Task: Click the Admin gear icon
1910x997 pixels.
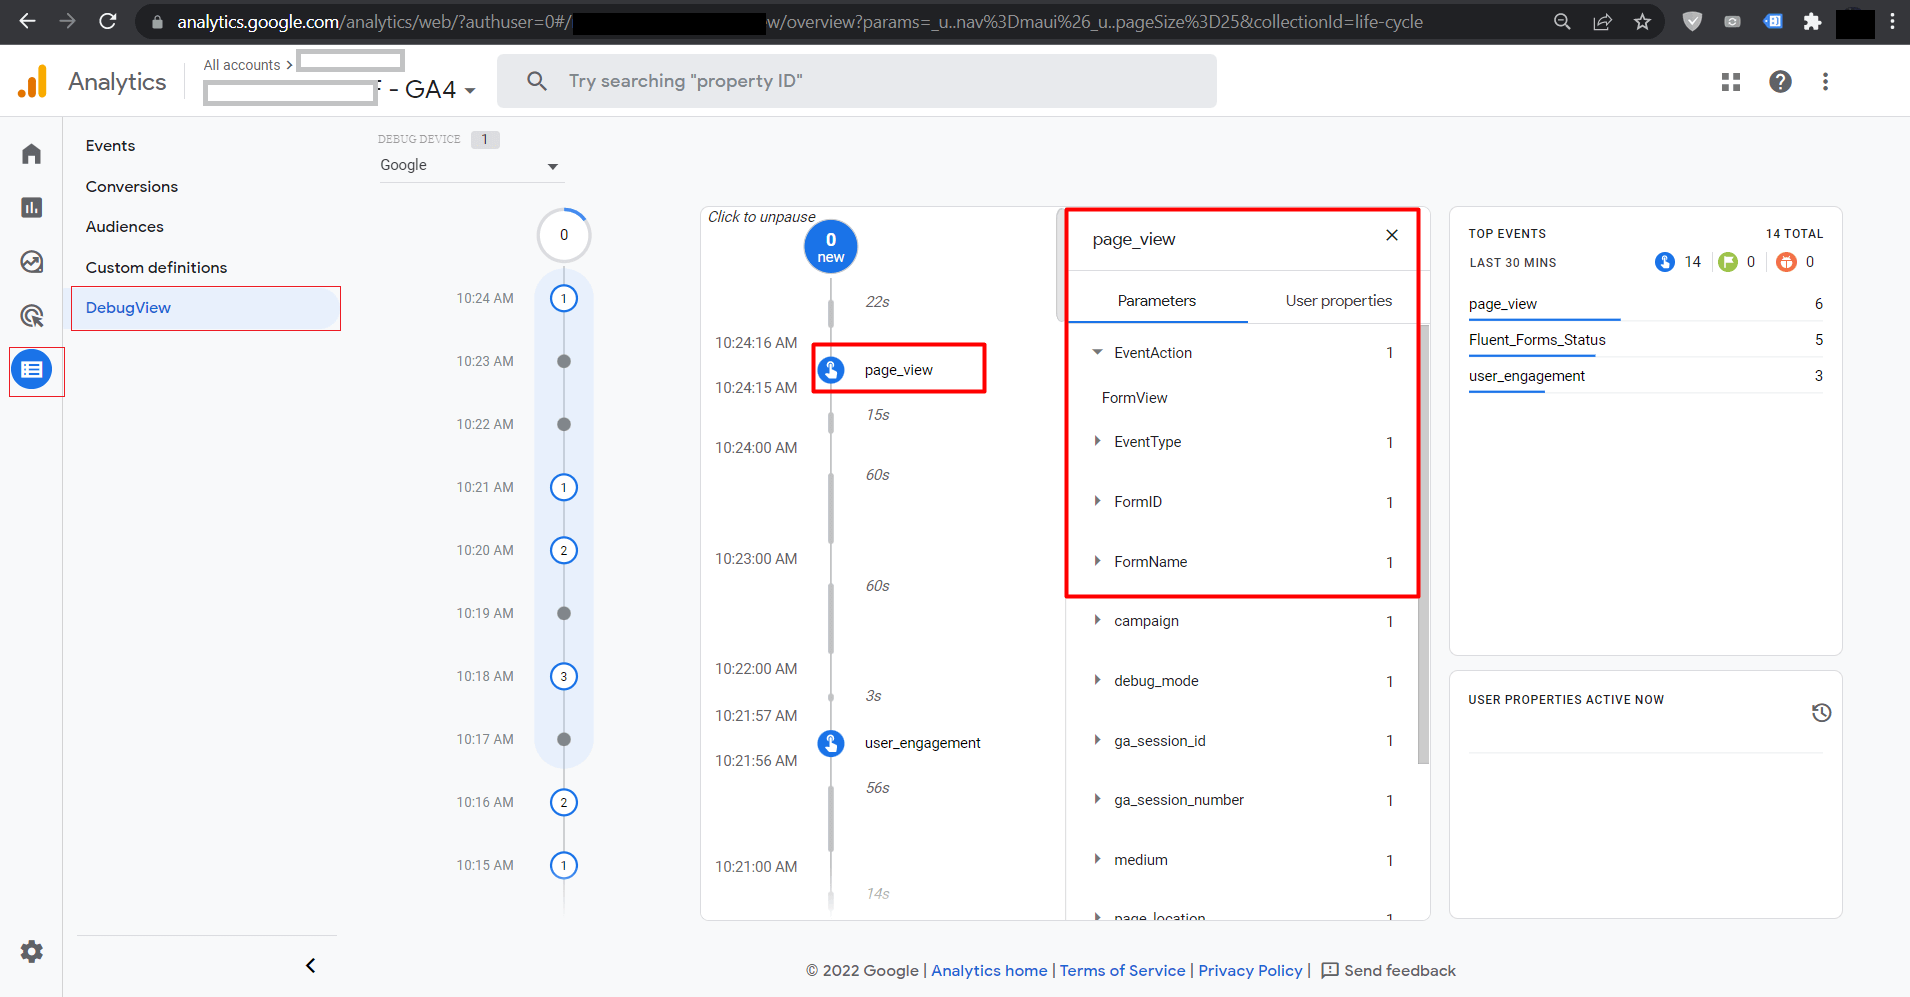Action: click(32, 951)
